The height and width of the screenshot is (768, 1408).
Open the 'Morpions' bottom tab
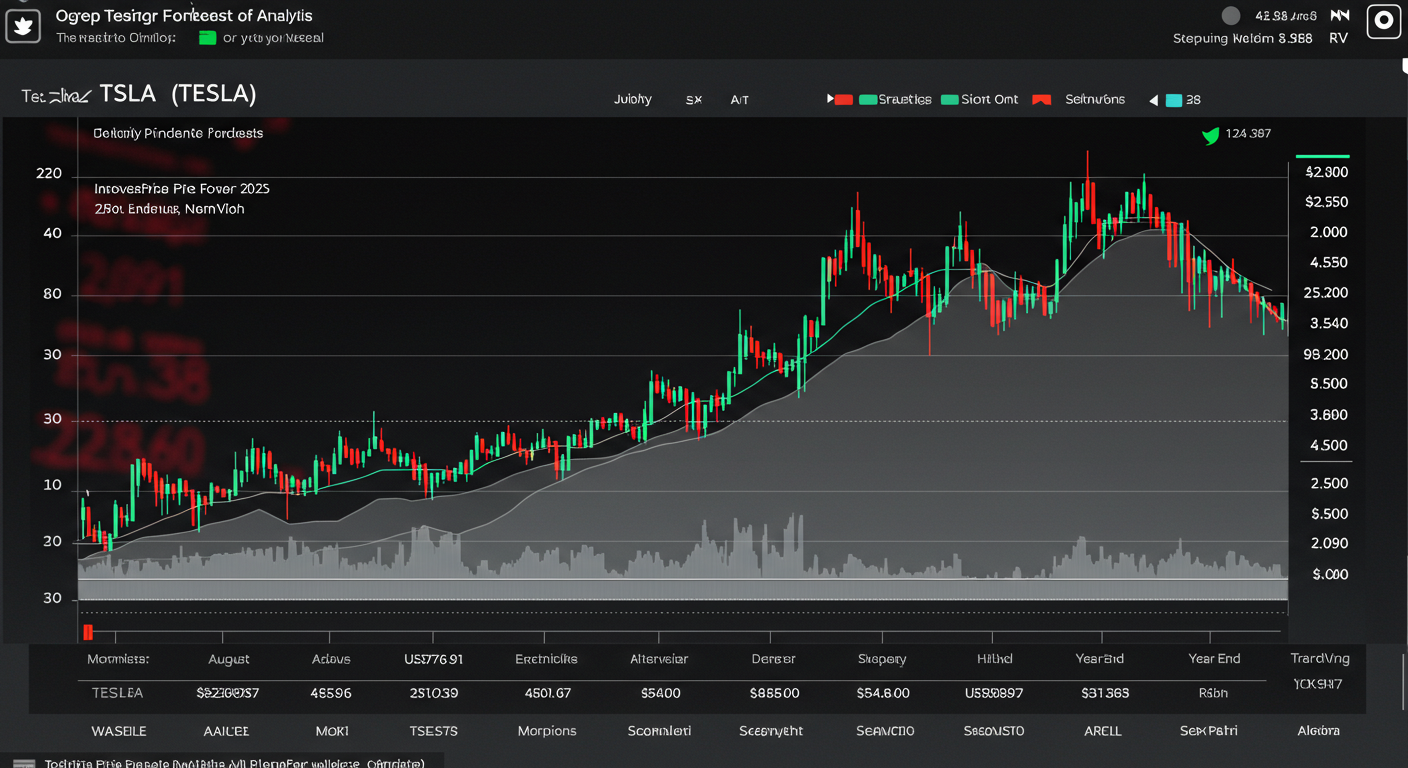pyautogui.click(x=547, y=731)
